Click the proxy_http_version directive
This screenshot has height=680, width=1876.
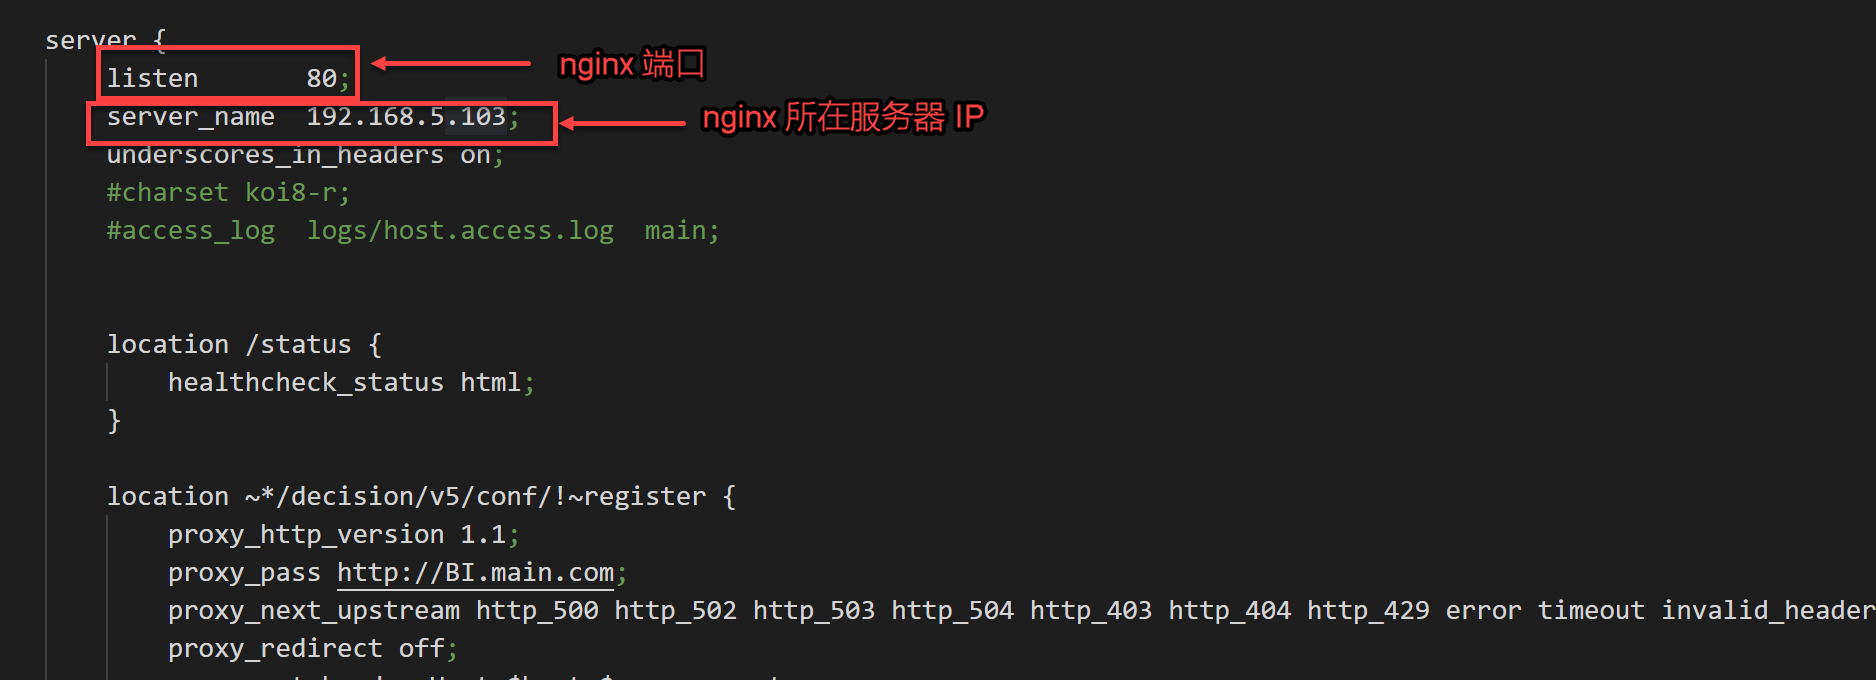(305, 535)
